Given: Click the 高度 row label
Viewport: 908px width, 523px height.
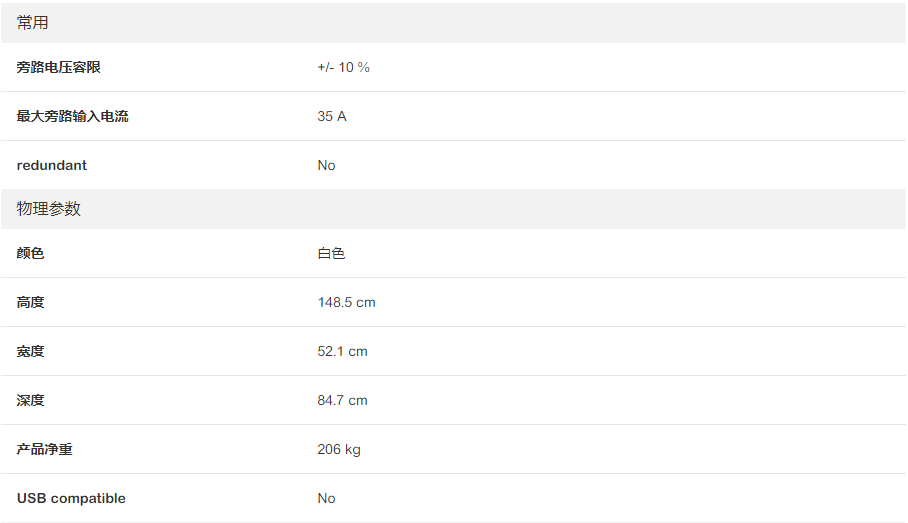Looking at the screenshot, I should (x=31, y=302).
